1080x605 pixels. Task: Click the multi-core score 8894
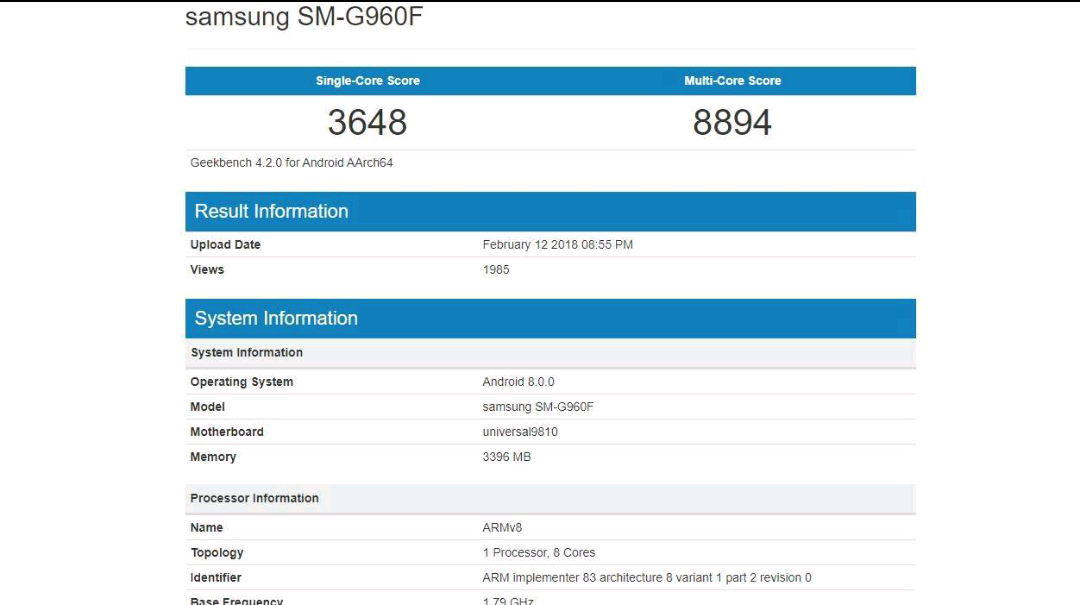point(732,123)
